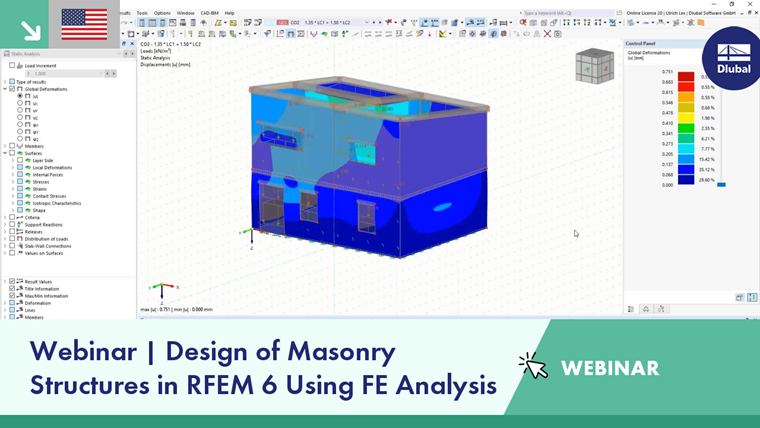This screenshot has height=428, width=760.
Task: Click the printer toolbar icon
Action: [x=183, y=22]
